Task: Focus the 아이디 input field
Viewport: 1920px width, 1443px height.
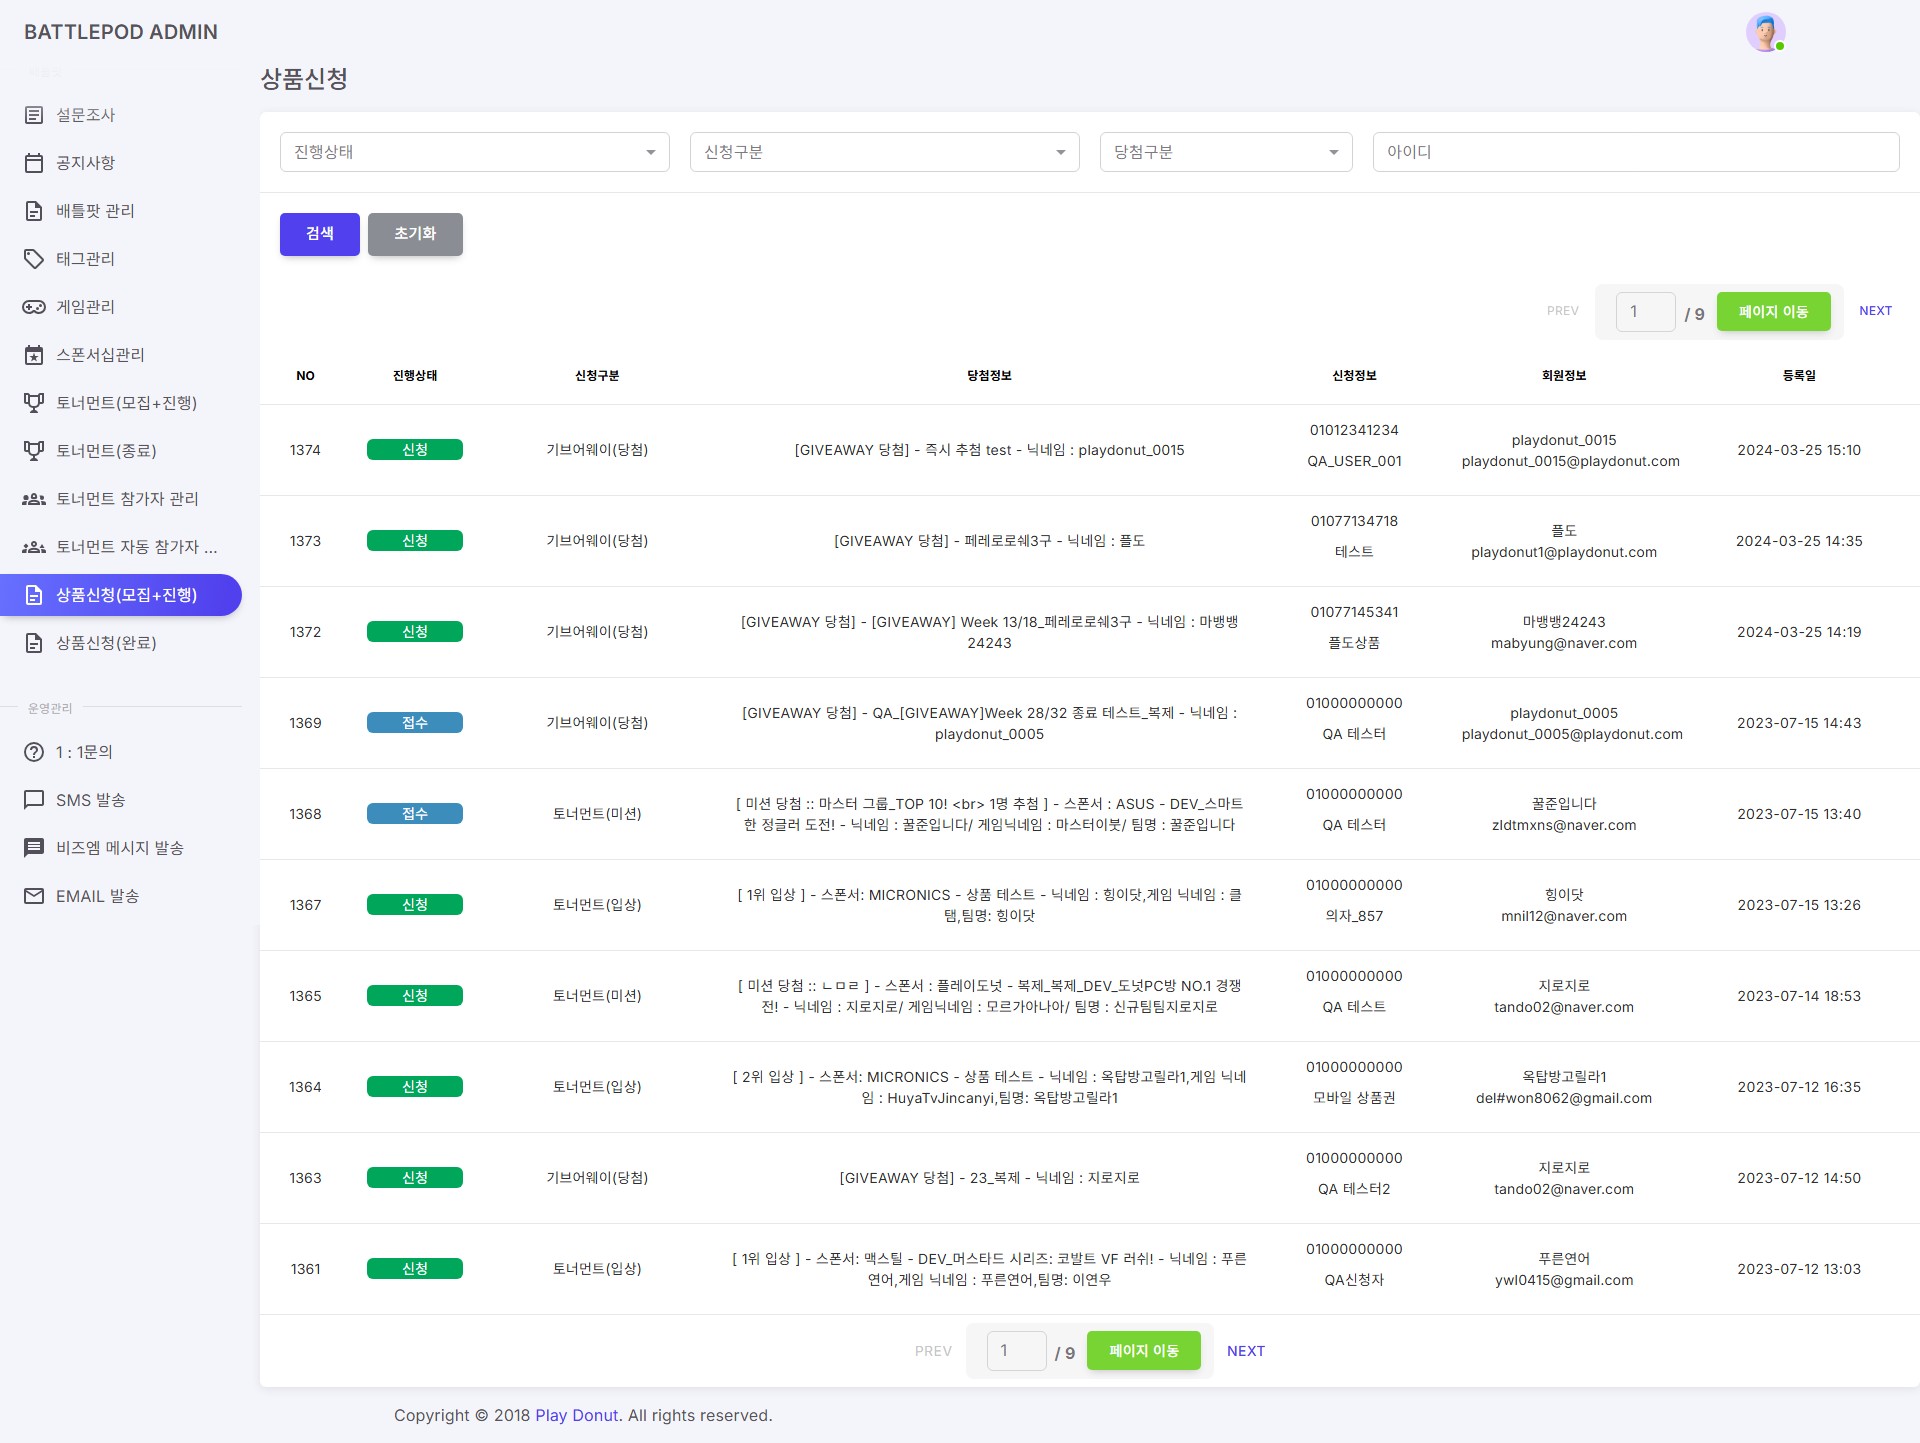Action: click(1635, 152)
